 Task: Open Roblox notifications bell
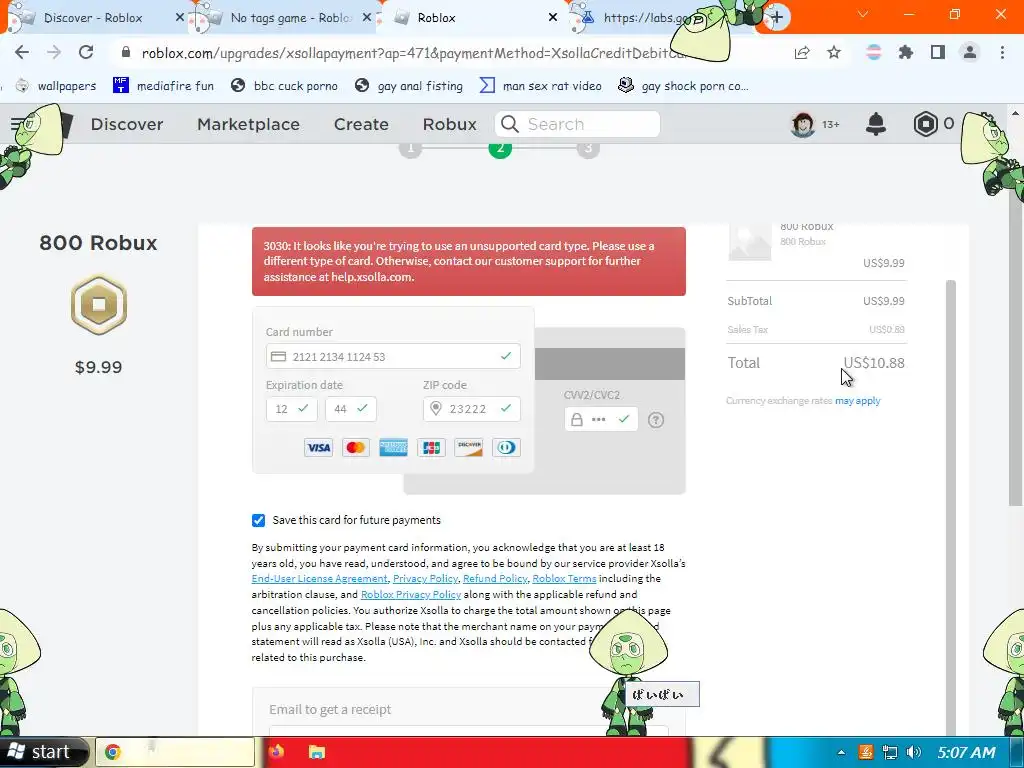(876, 123)
